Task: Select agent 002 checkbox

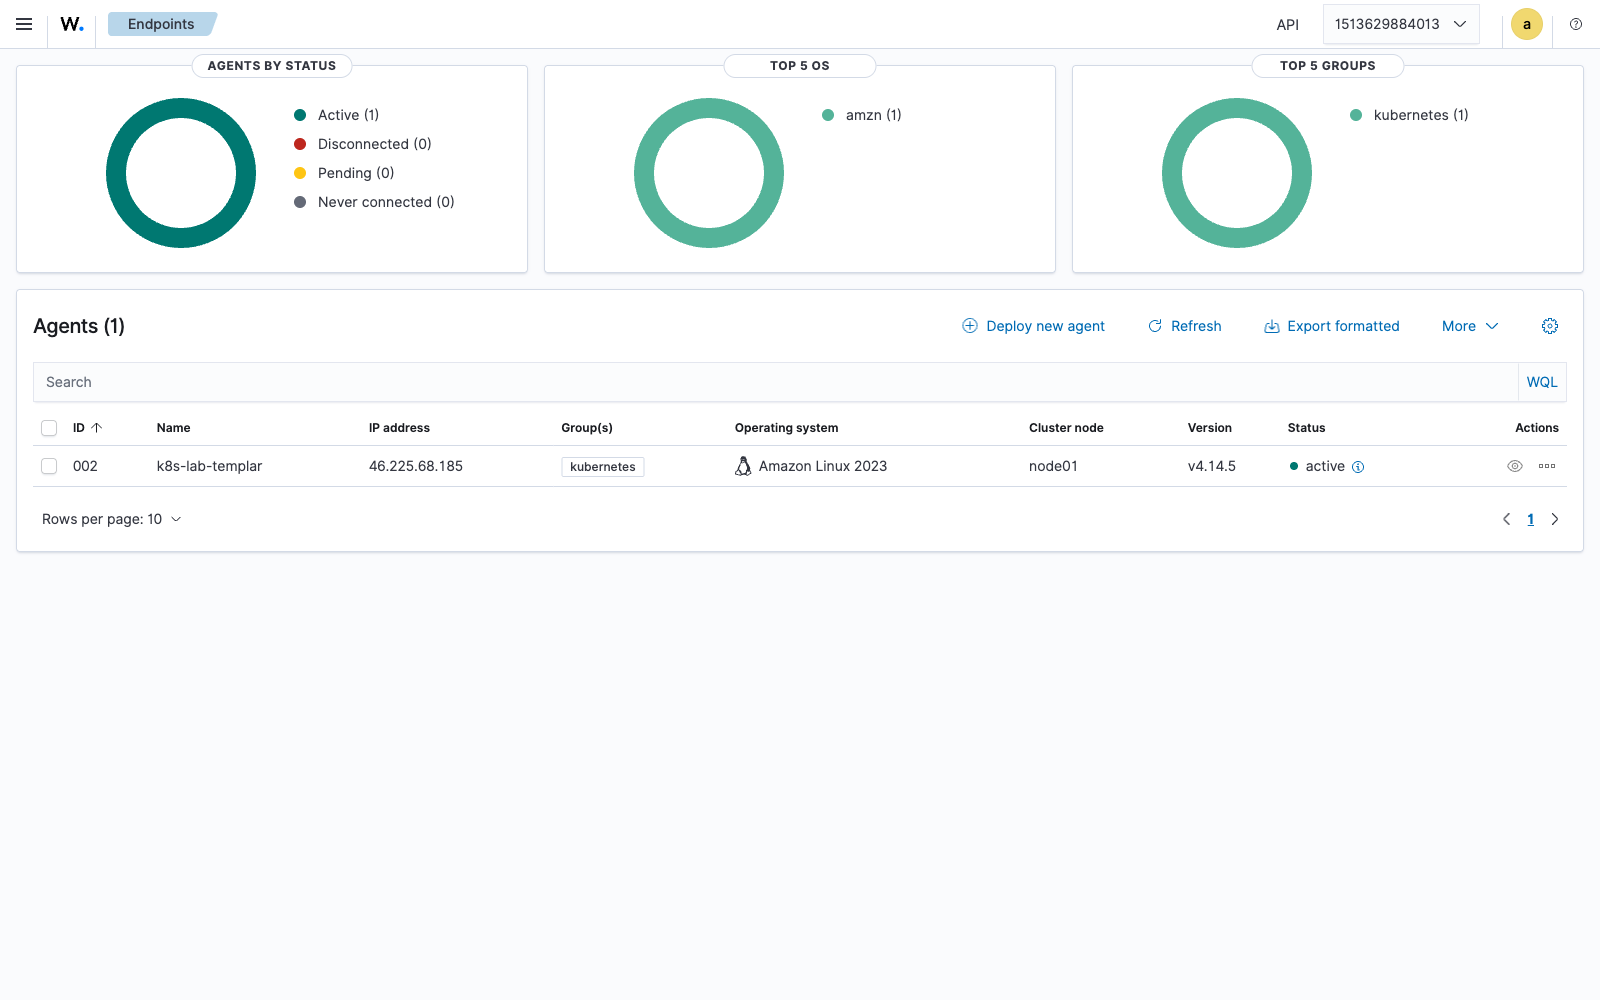Action: point(49,466)
